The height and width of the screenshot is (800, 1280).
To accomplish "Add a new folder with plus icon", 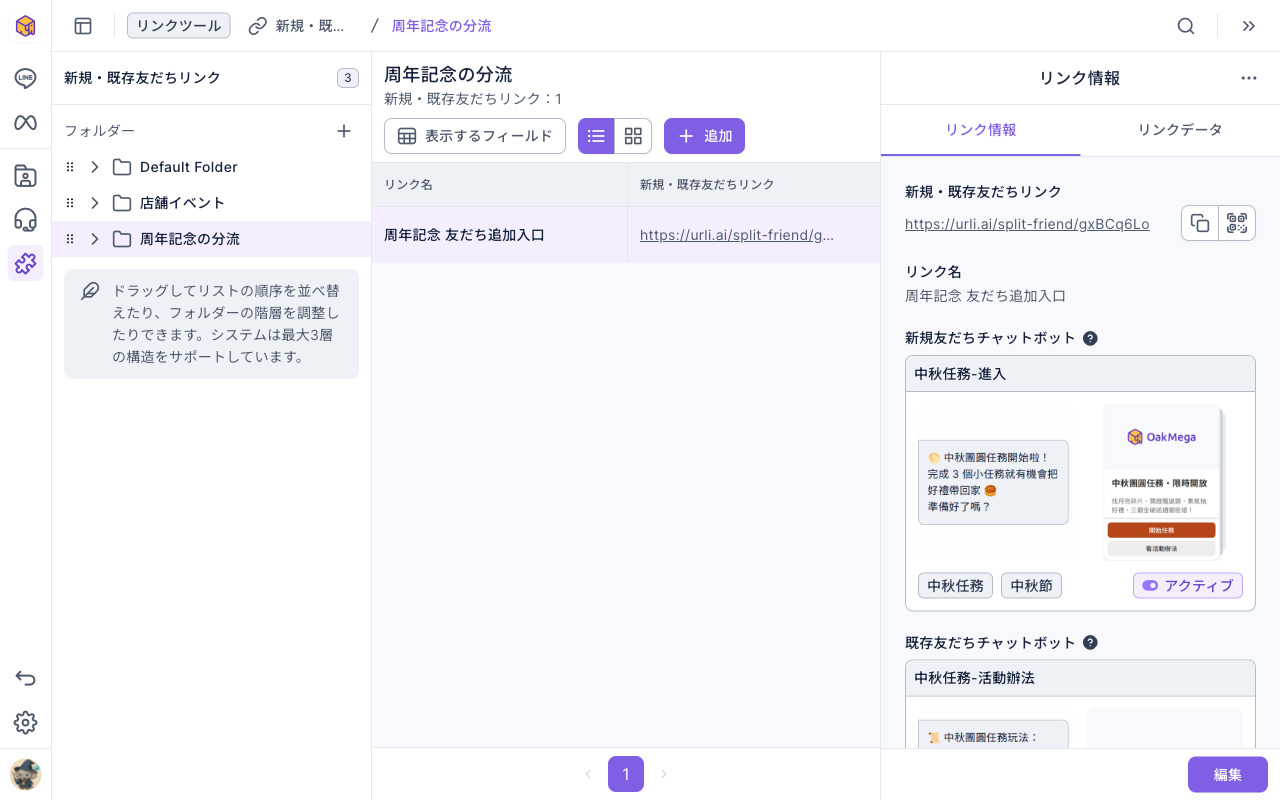I will [x=344, y=131].
